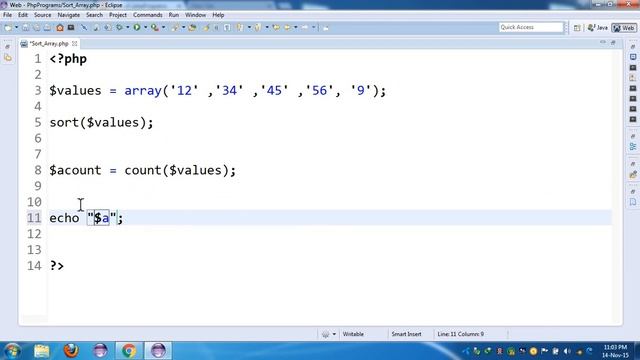Click the 'Smart Insert' status bar entry

[406, 334]
